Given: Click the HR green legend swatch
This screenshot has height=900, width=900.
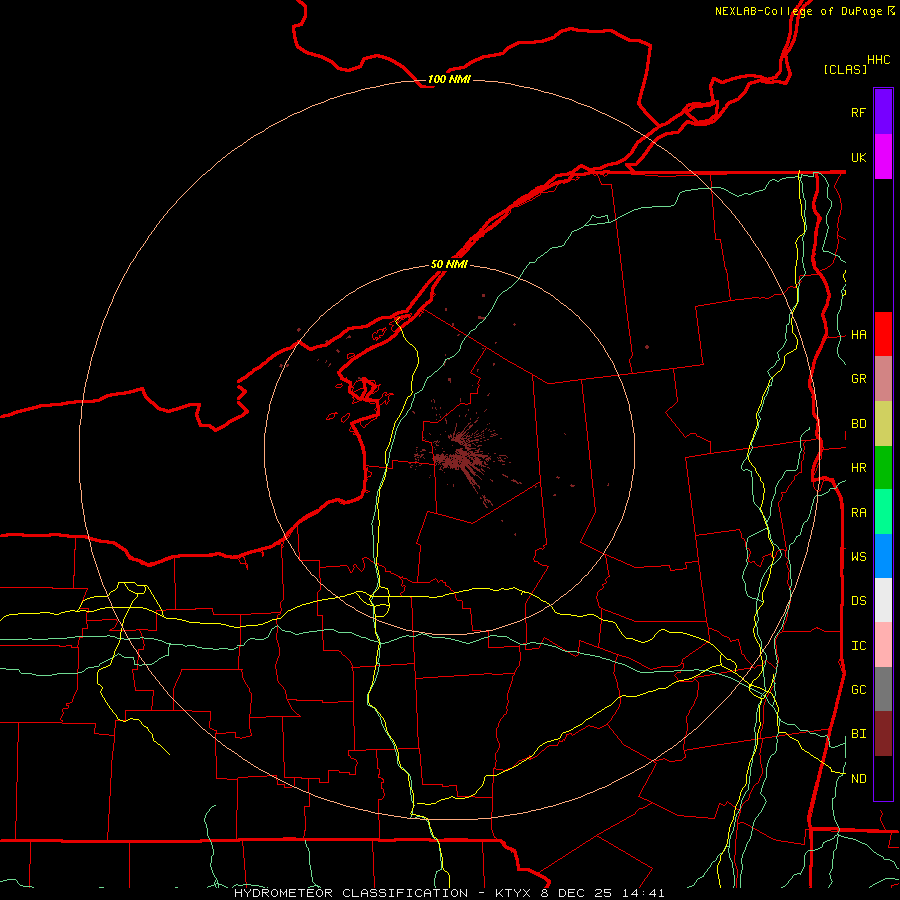Looking at the screenshot, I should (883, 467).
